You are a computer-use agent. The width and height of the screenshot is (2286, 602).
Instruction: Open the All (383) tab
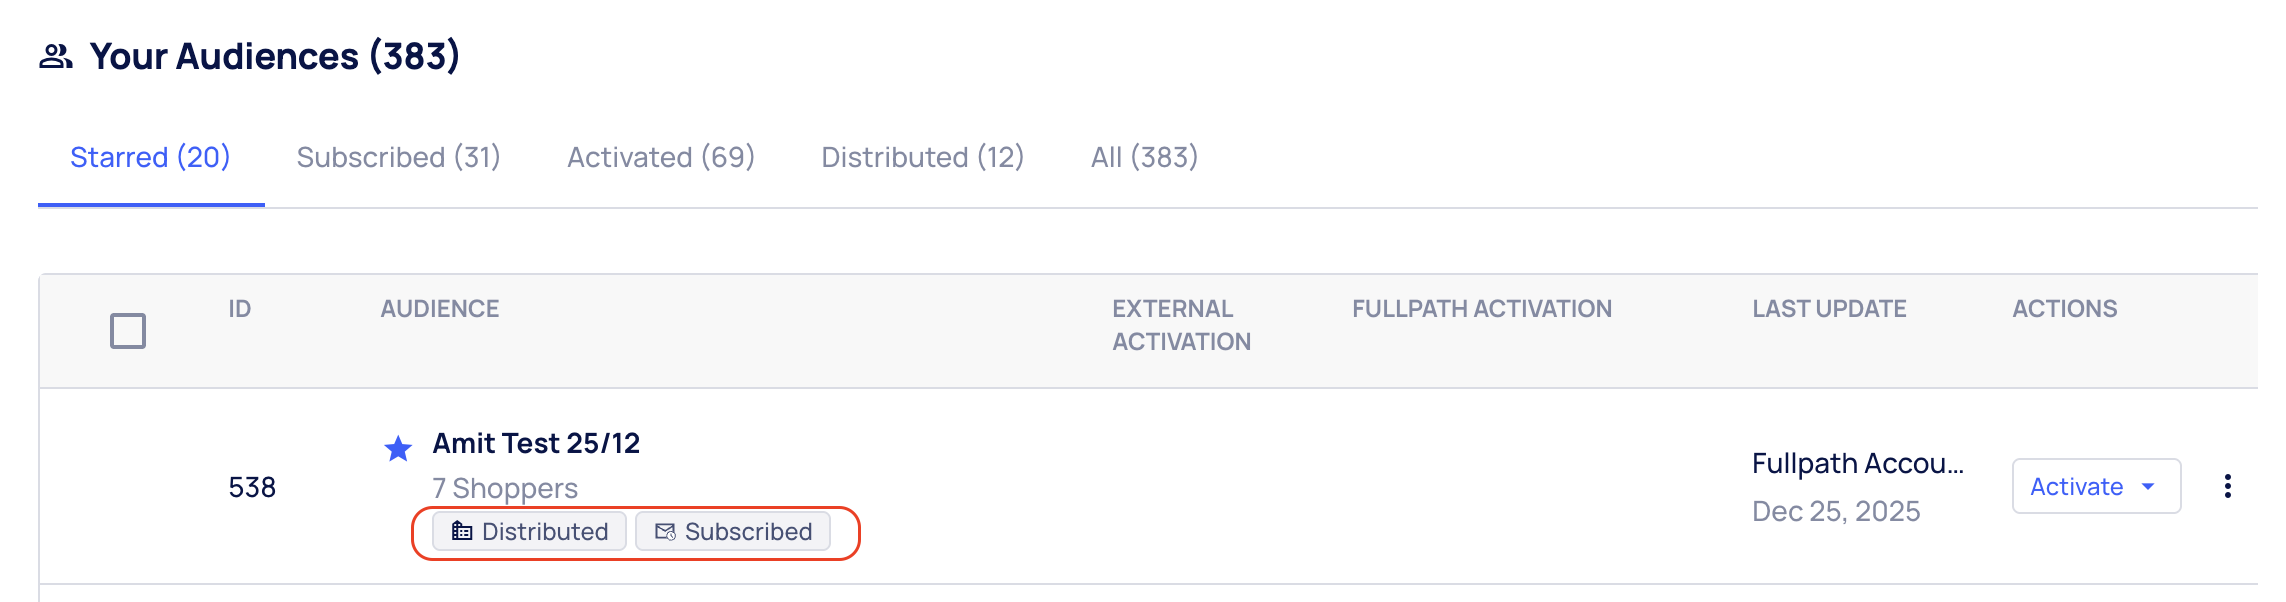[1143, 157]
